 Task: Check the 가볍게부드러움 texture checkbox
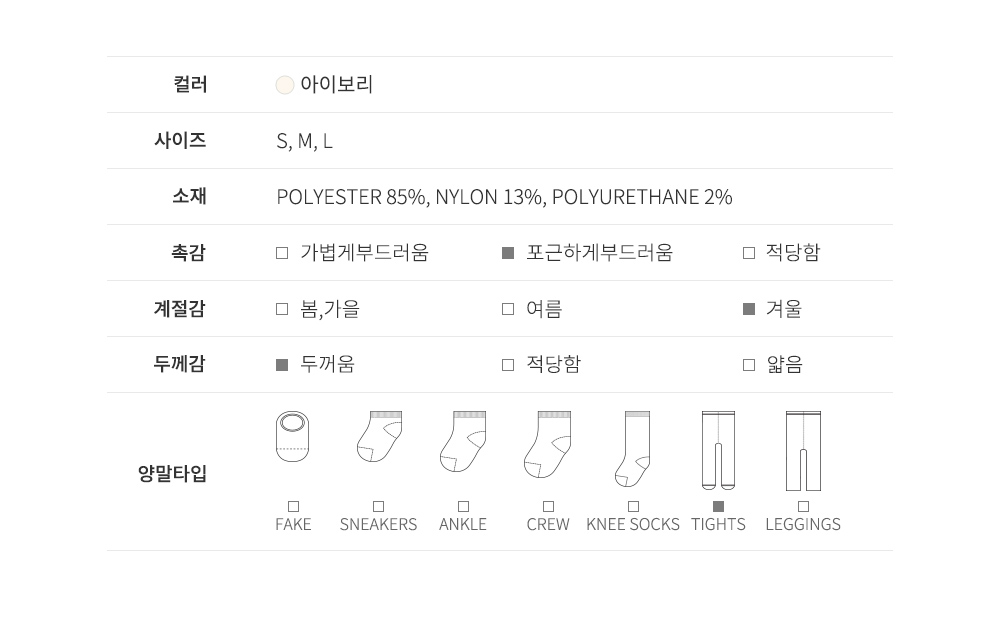pos(282,253)
